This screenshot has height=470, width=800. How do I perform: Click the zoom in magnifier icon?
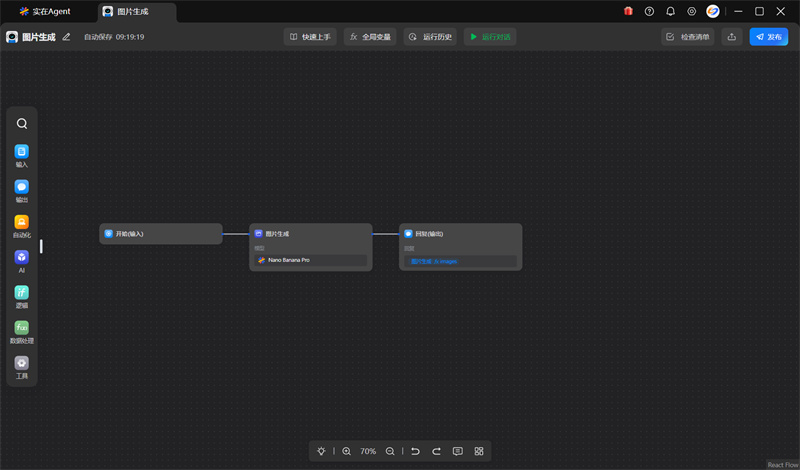coord(346,452)
